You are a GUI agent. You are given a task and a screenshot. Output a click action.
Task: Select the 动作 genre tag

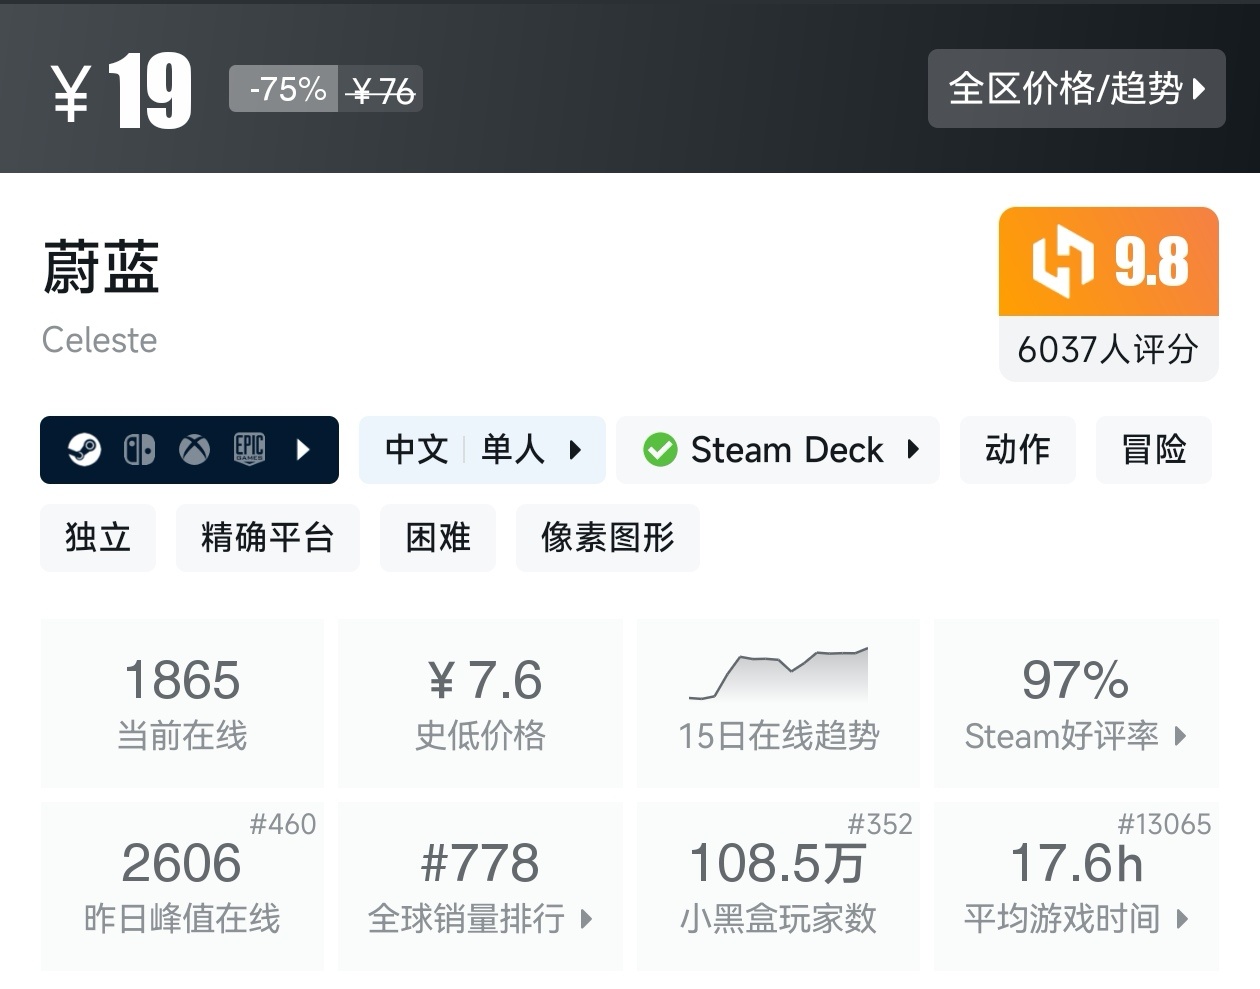click(1017, 450)
